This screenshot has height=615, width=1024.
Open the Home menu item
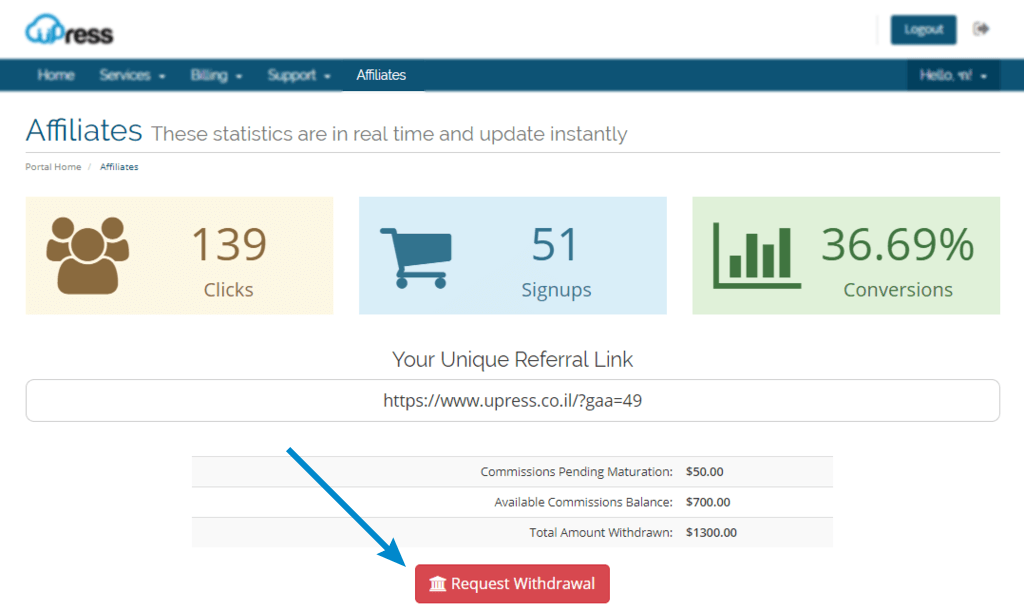[x=56, y=75]
